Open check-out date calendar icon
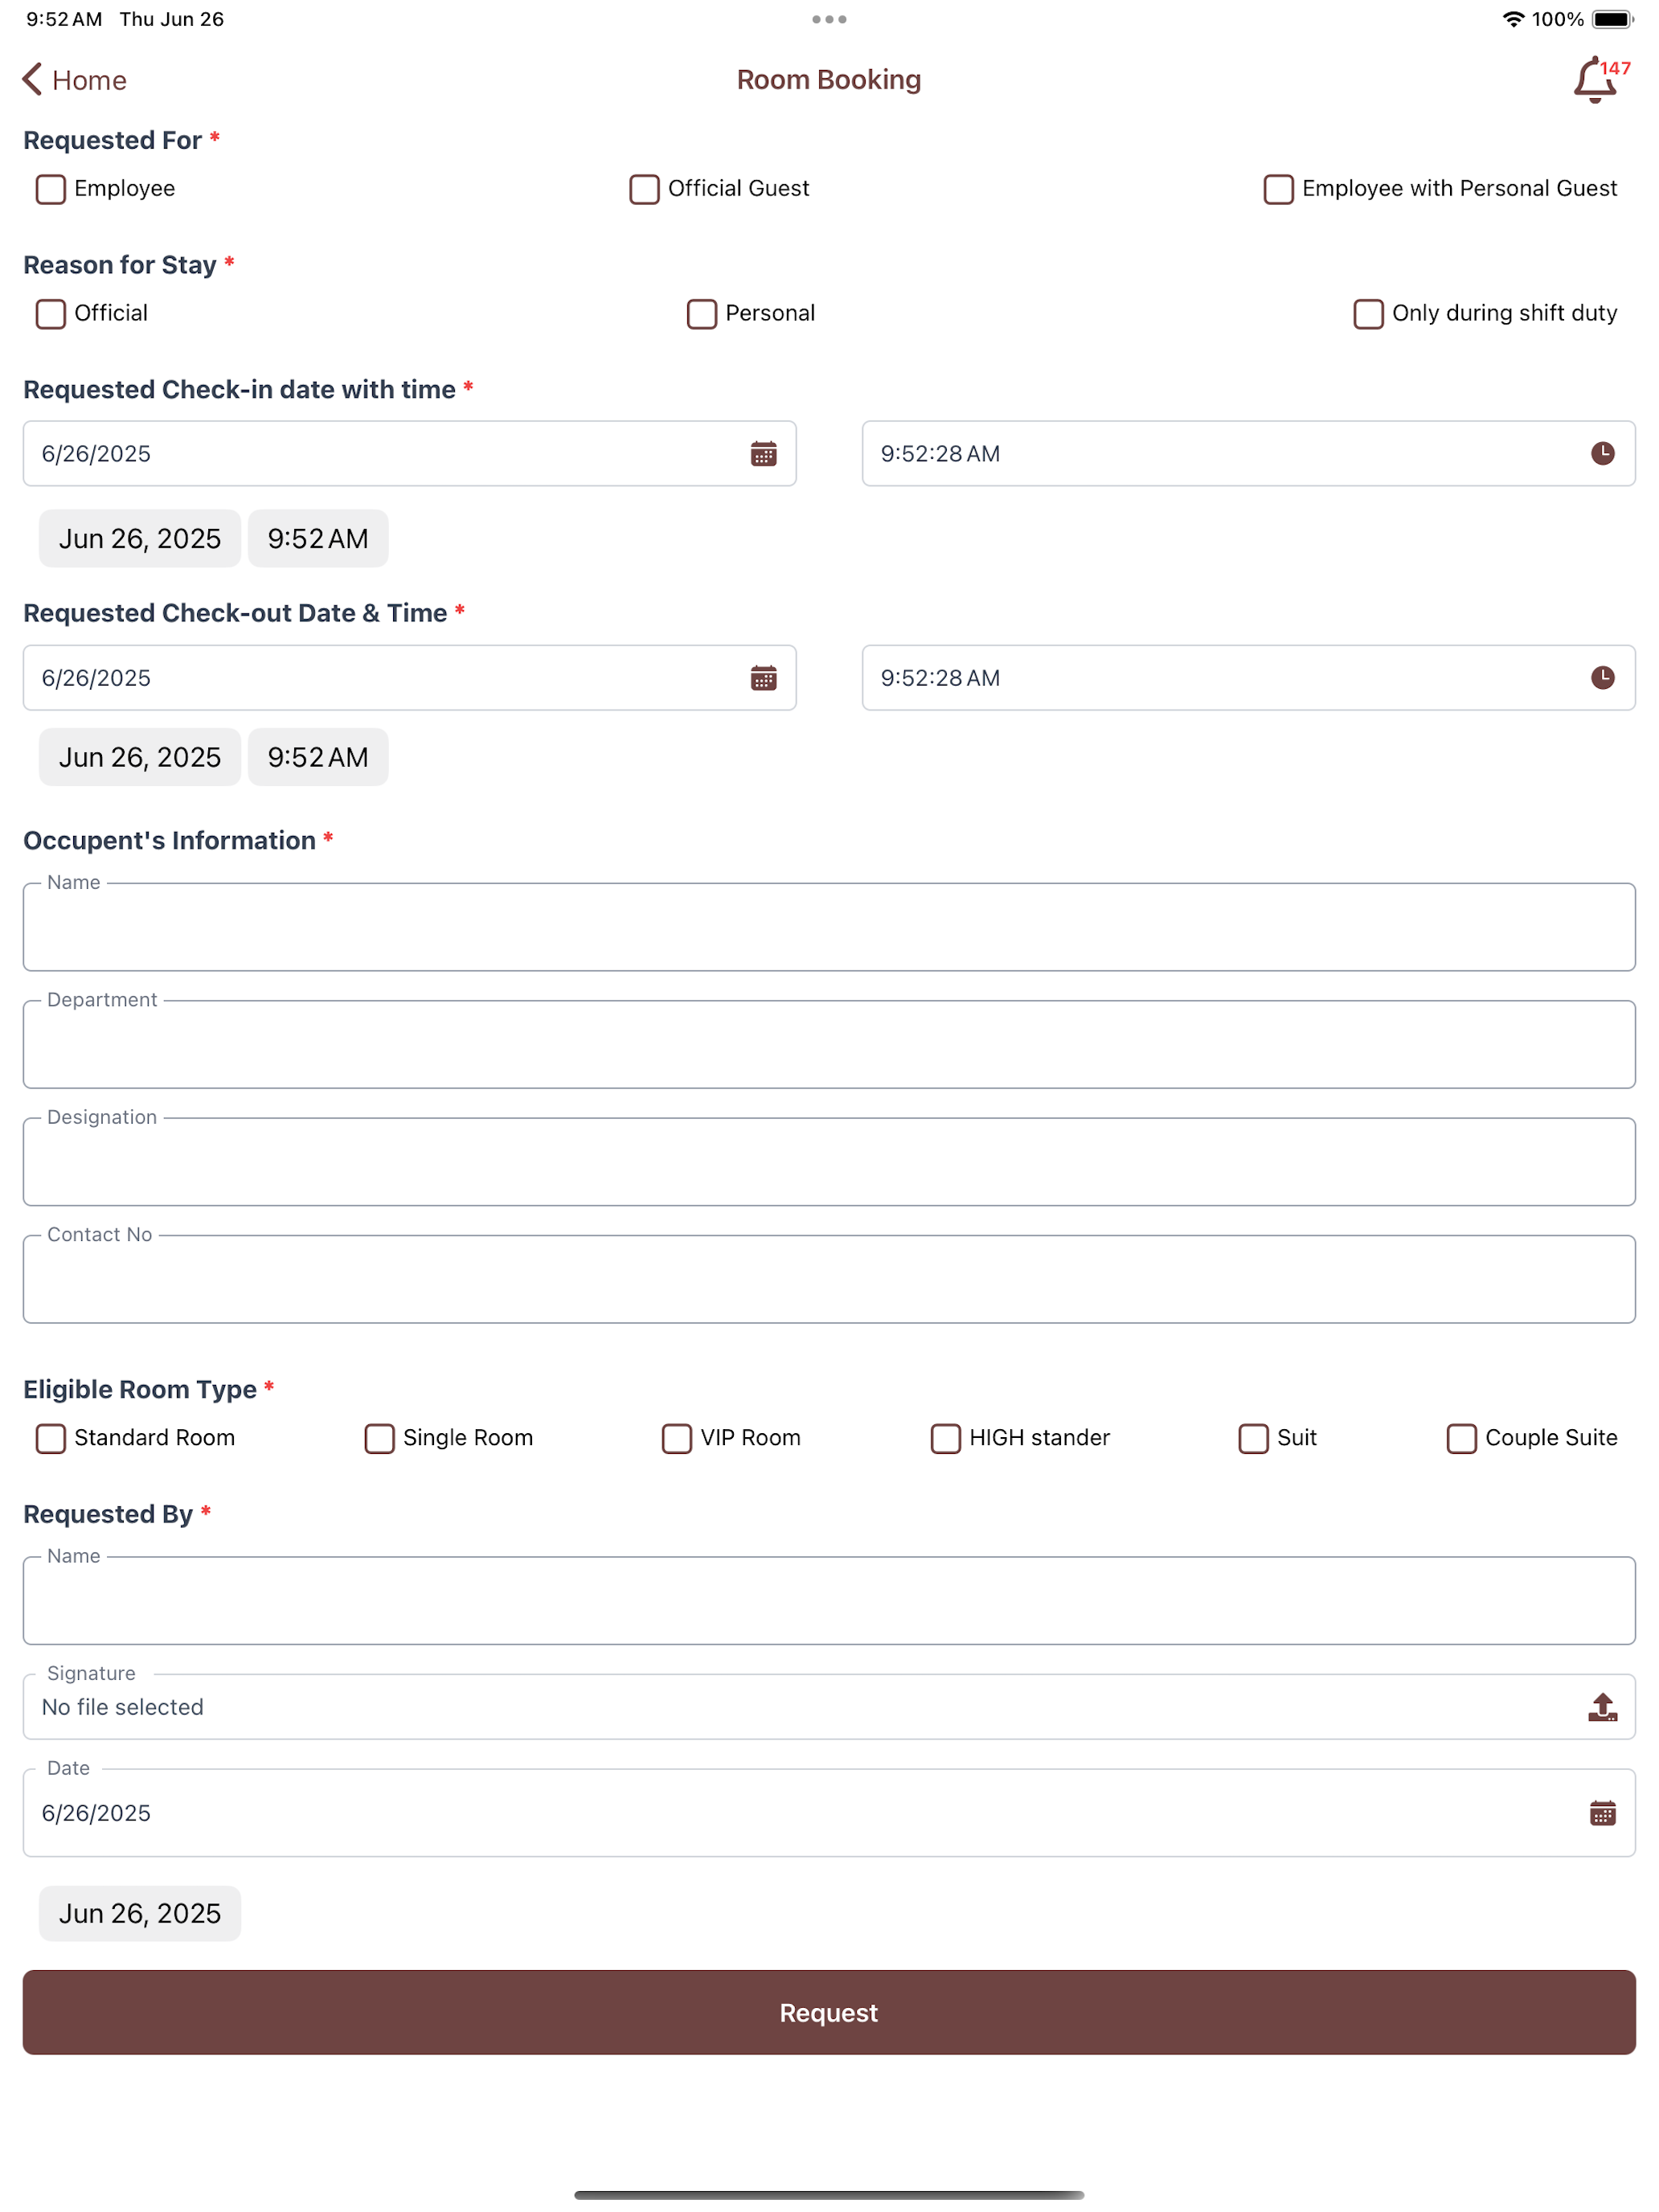Viewport: 1659px width, 2212px height. point(764,678)
